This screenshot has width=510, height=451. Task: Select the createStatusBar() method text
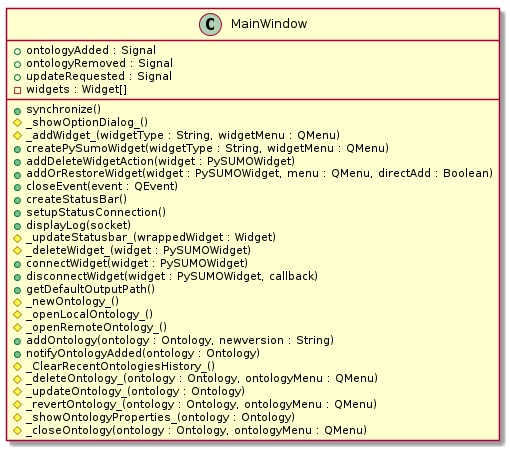[x=77, y=199]
